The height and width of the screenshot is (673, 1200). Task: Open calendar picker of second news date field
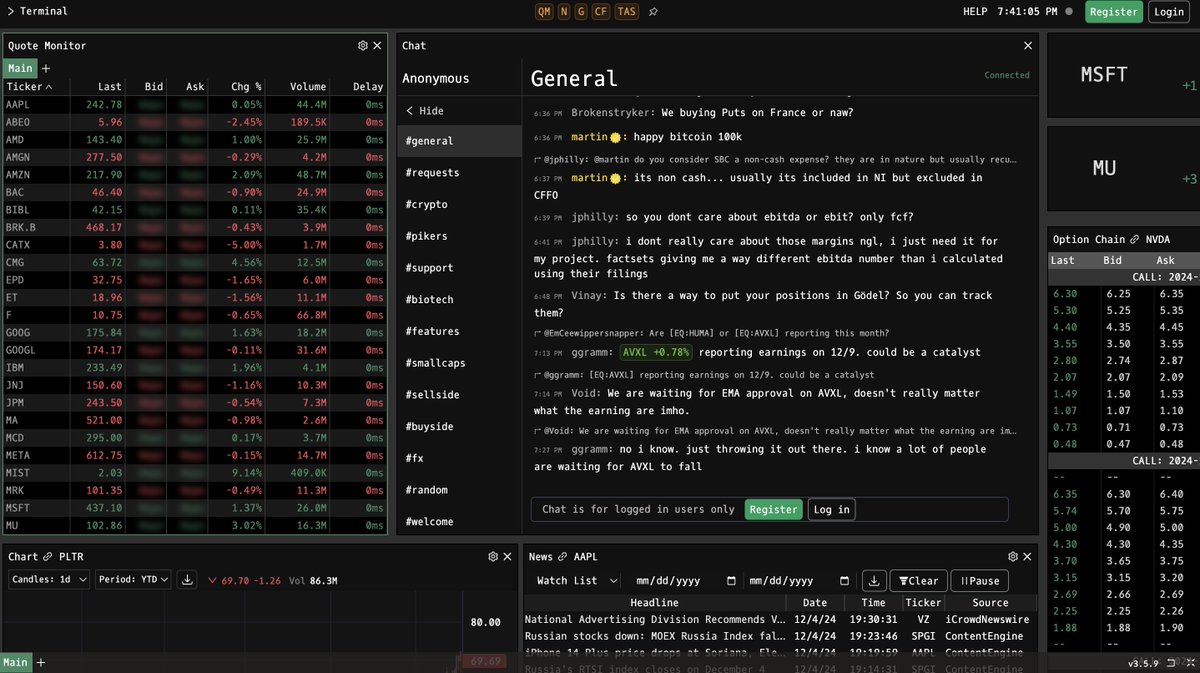click(844, 581)
